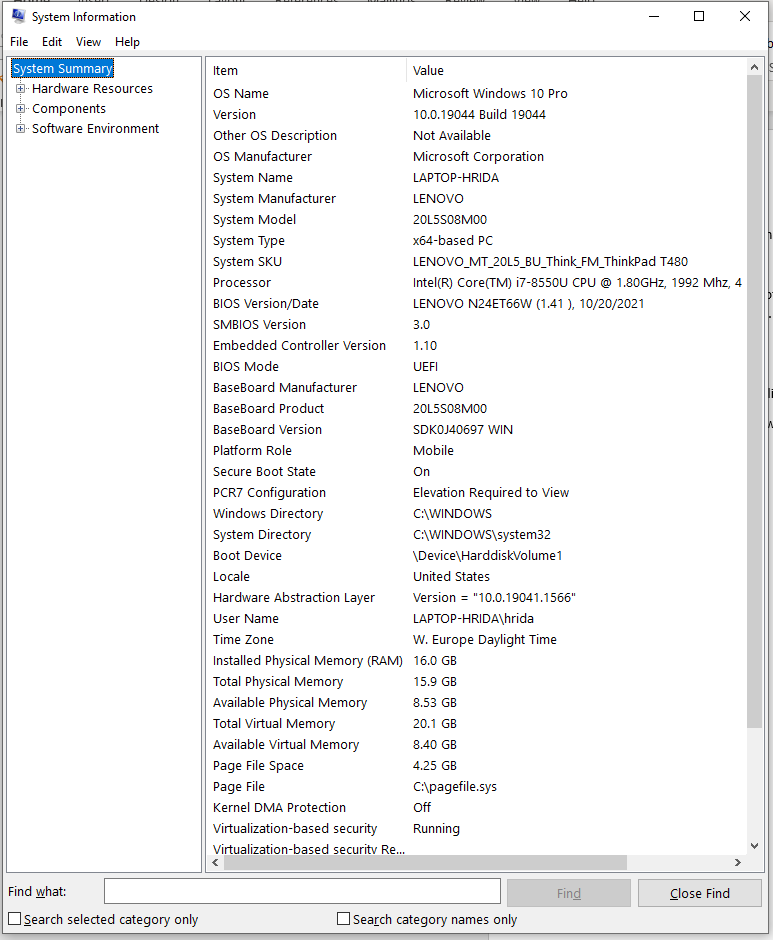Viewport: 773px width, 940px height.
Task: Select the Time Zone row
Action: (x=477, y=639)
